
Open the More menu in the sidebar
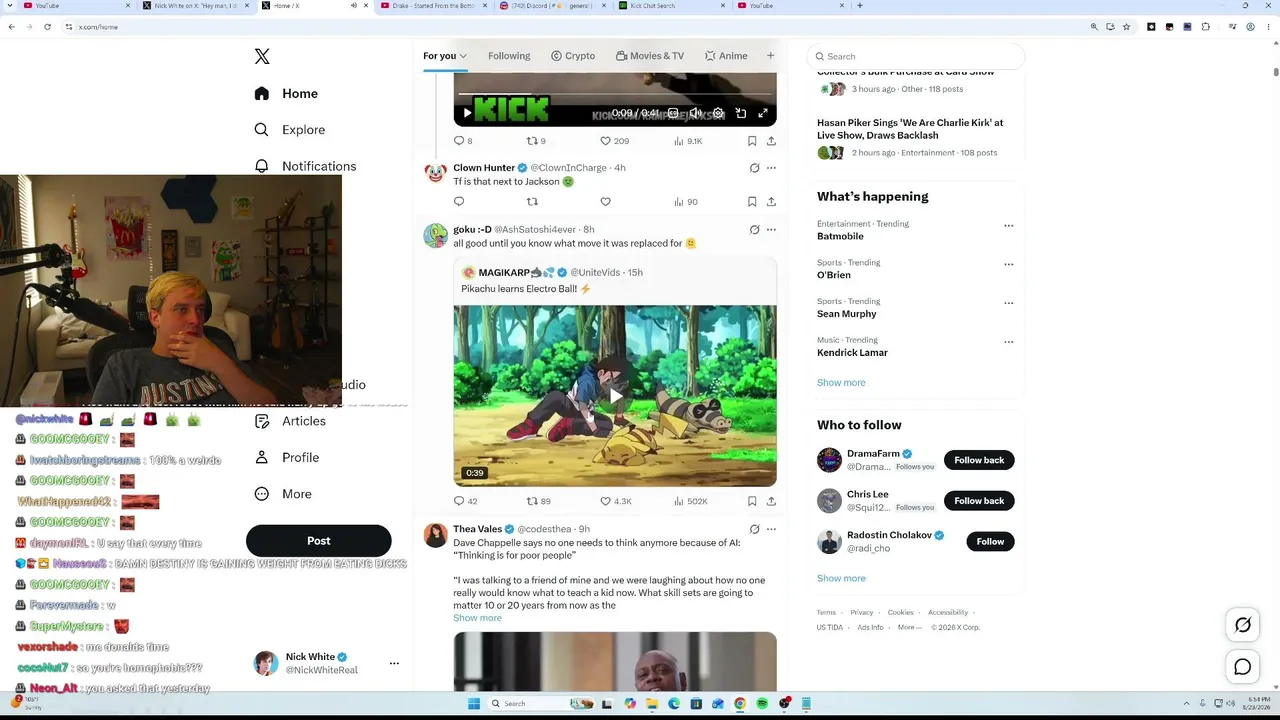283,494
